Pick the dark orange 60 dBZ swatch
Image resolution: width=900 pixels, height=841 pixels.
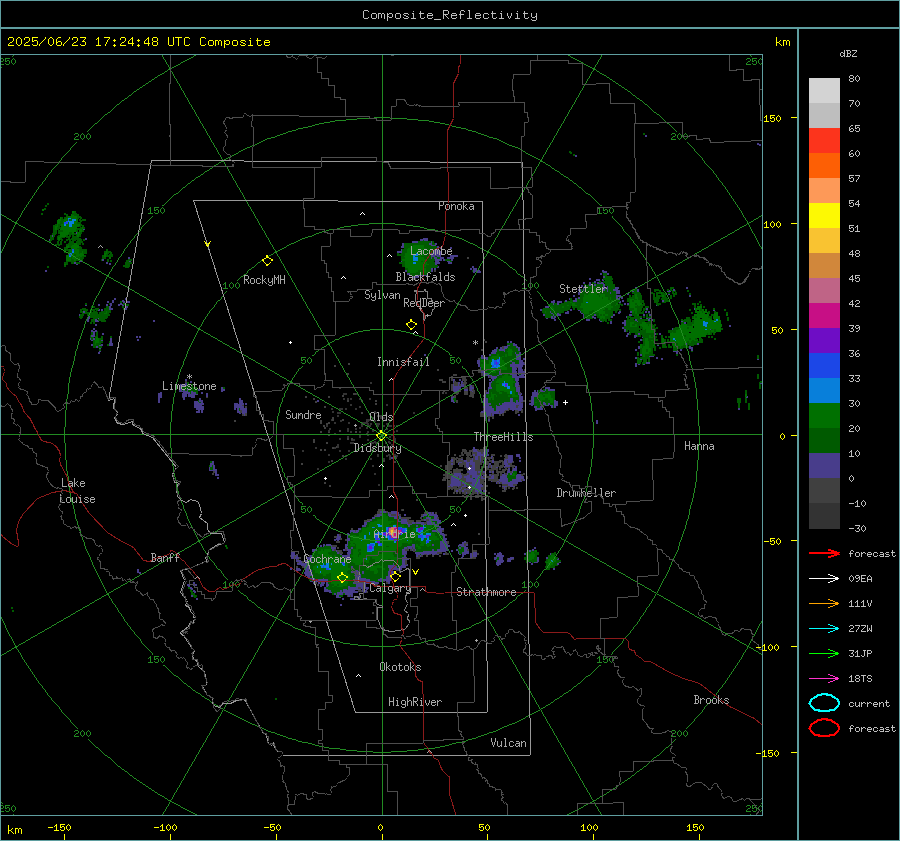(824, 165)
